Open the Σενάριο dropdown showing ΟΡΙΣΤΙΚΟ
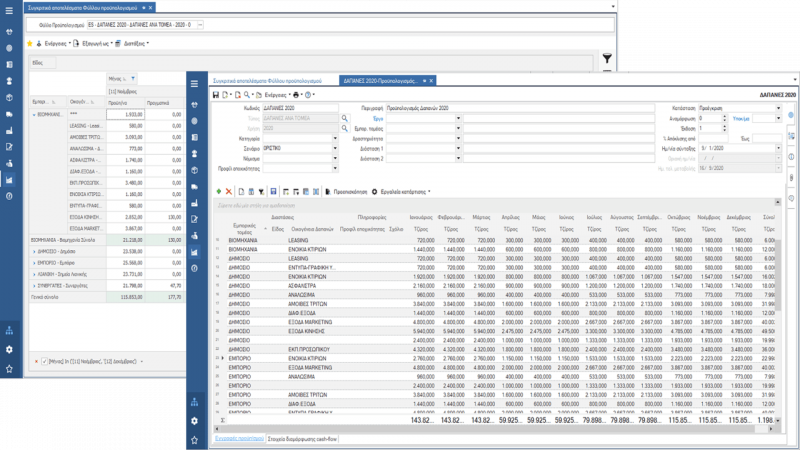This screenshot has height=450, width=800. tap(335, 148)
